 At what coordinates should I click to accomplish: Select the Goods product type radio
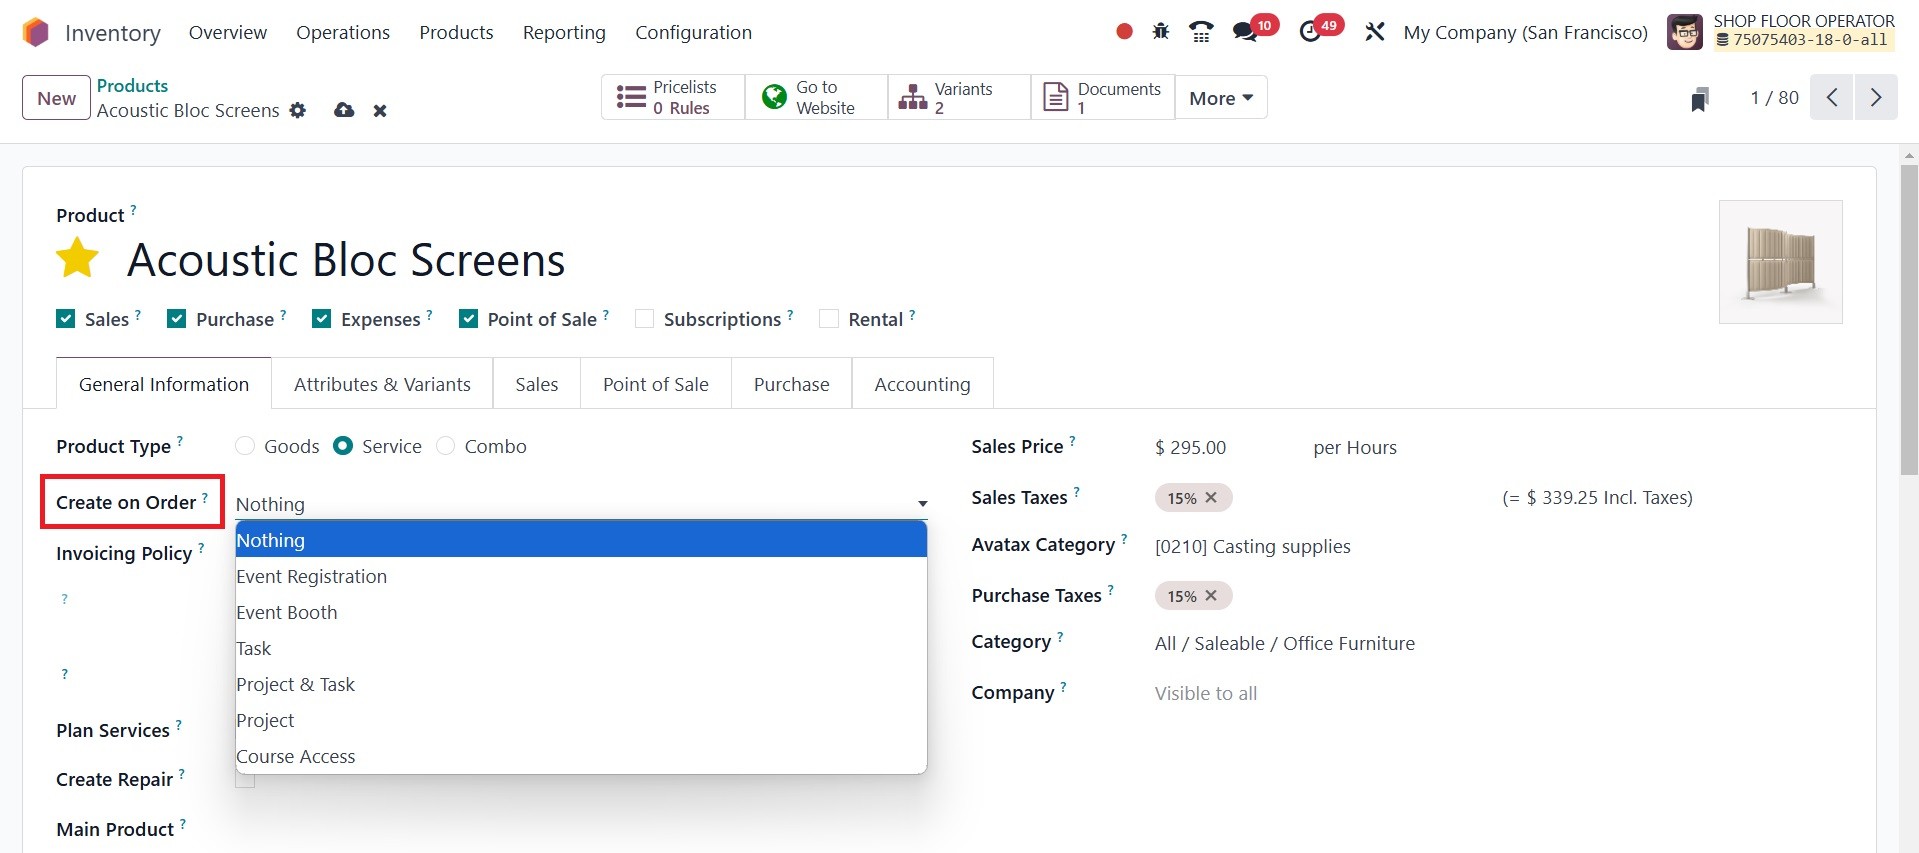tap(246, 446)
